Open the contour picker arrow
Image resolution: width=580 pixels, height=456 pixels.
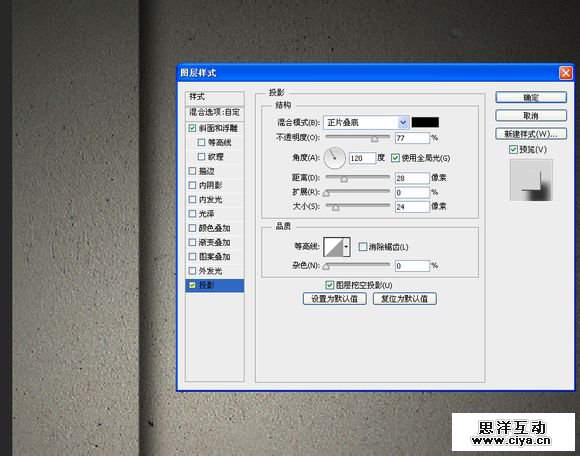click(x=346, y=247)
